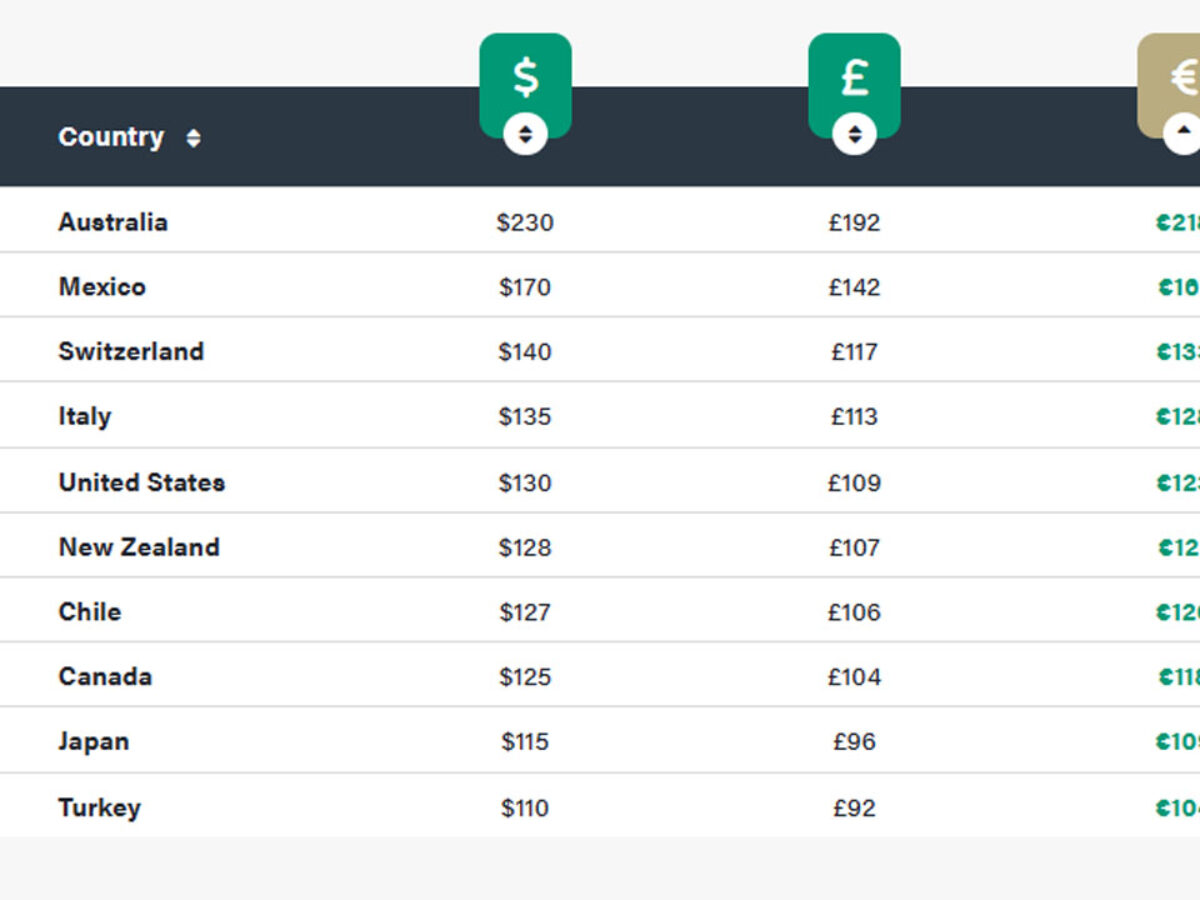Select the Mexico row name

(x=102, y=287)
